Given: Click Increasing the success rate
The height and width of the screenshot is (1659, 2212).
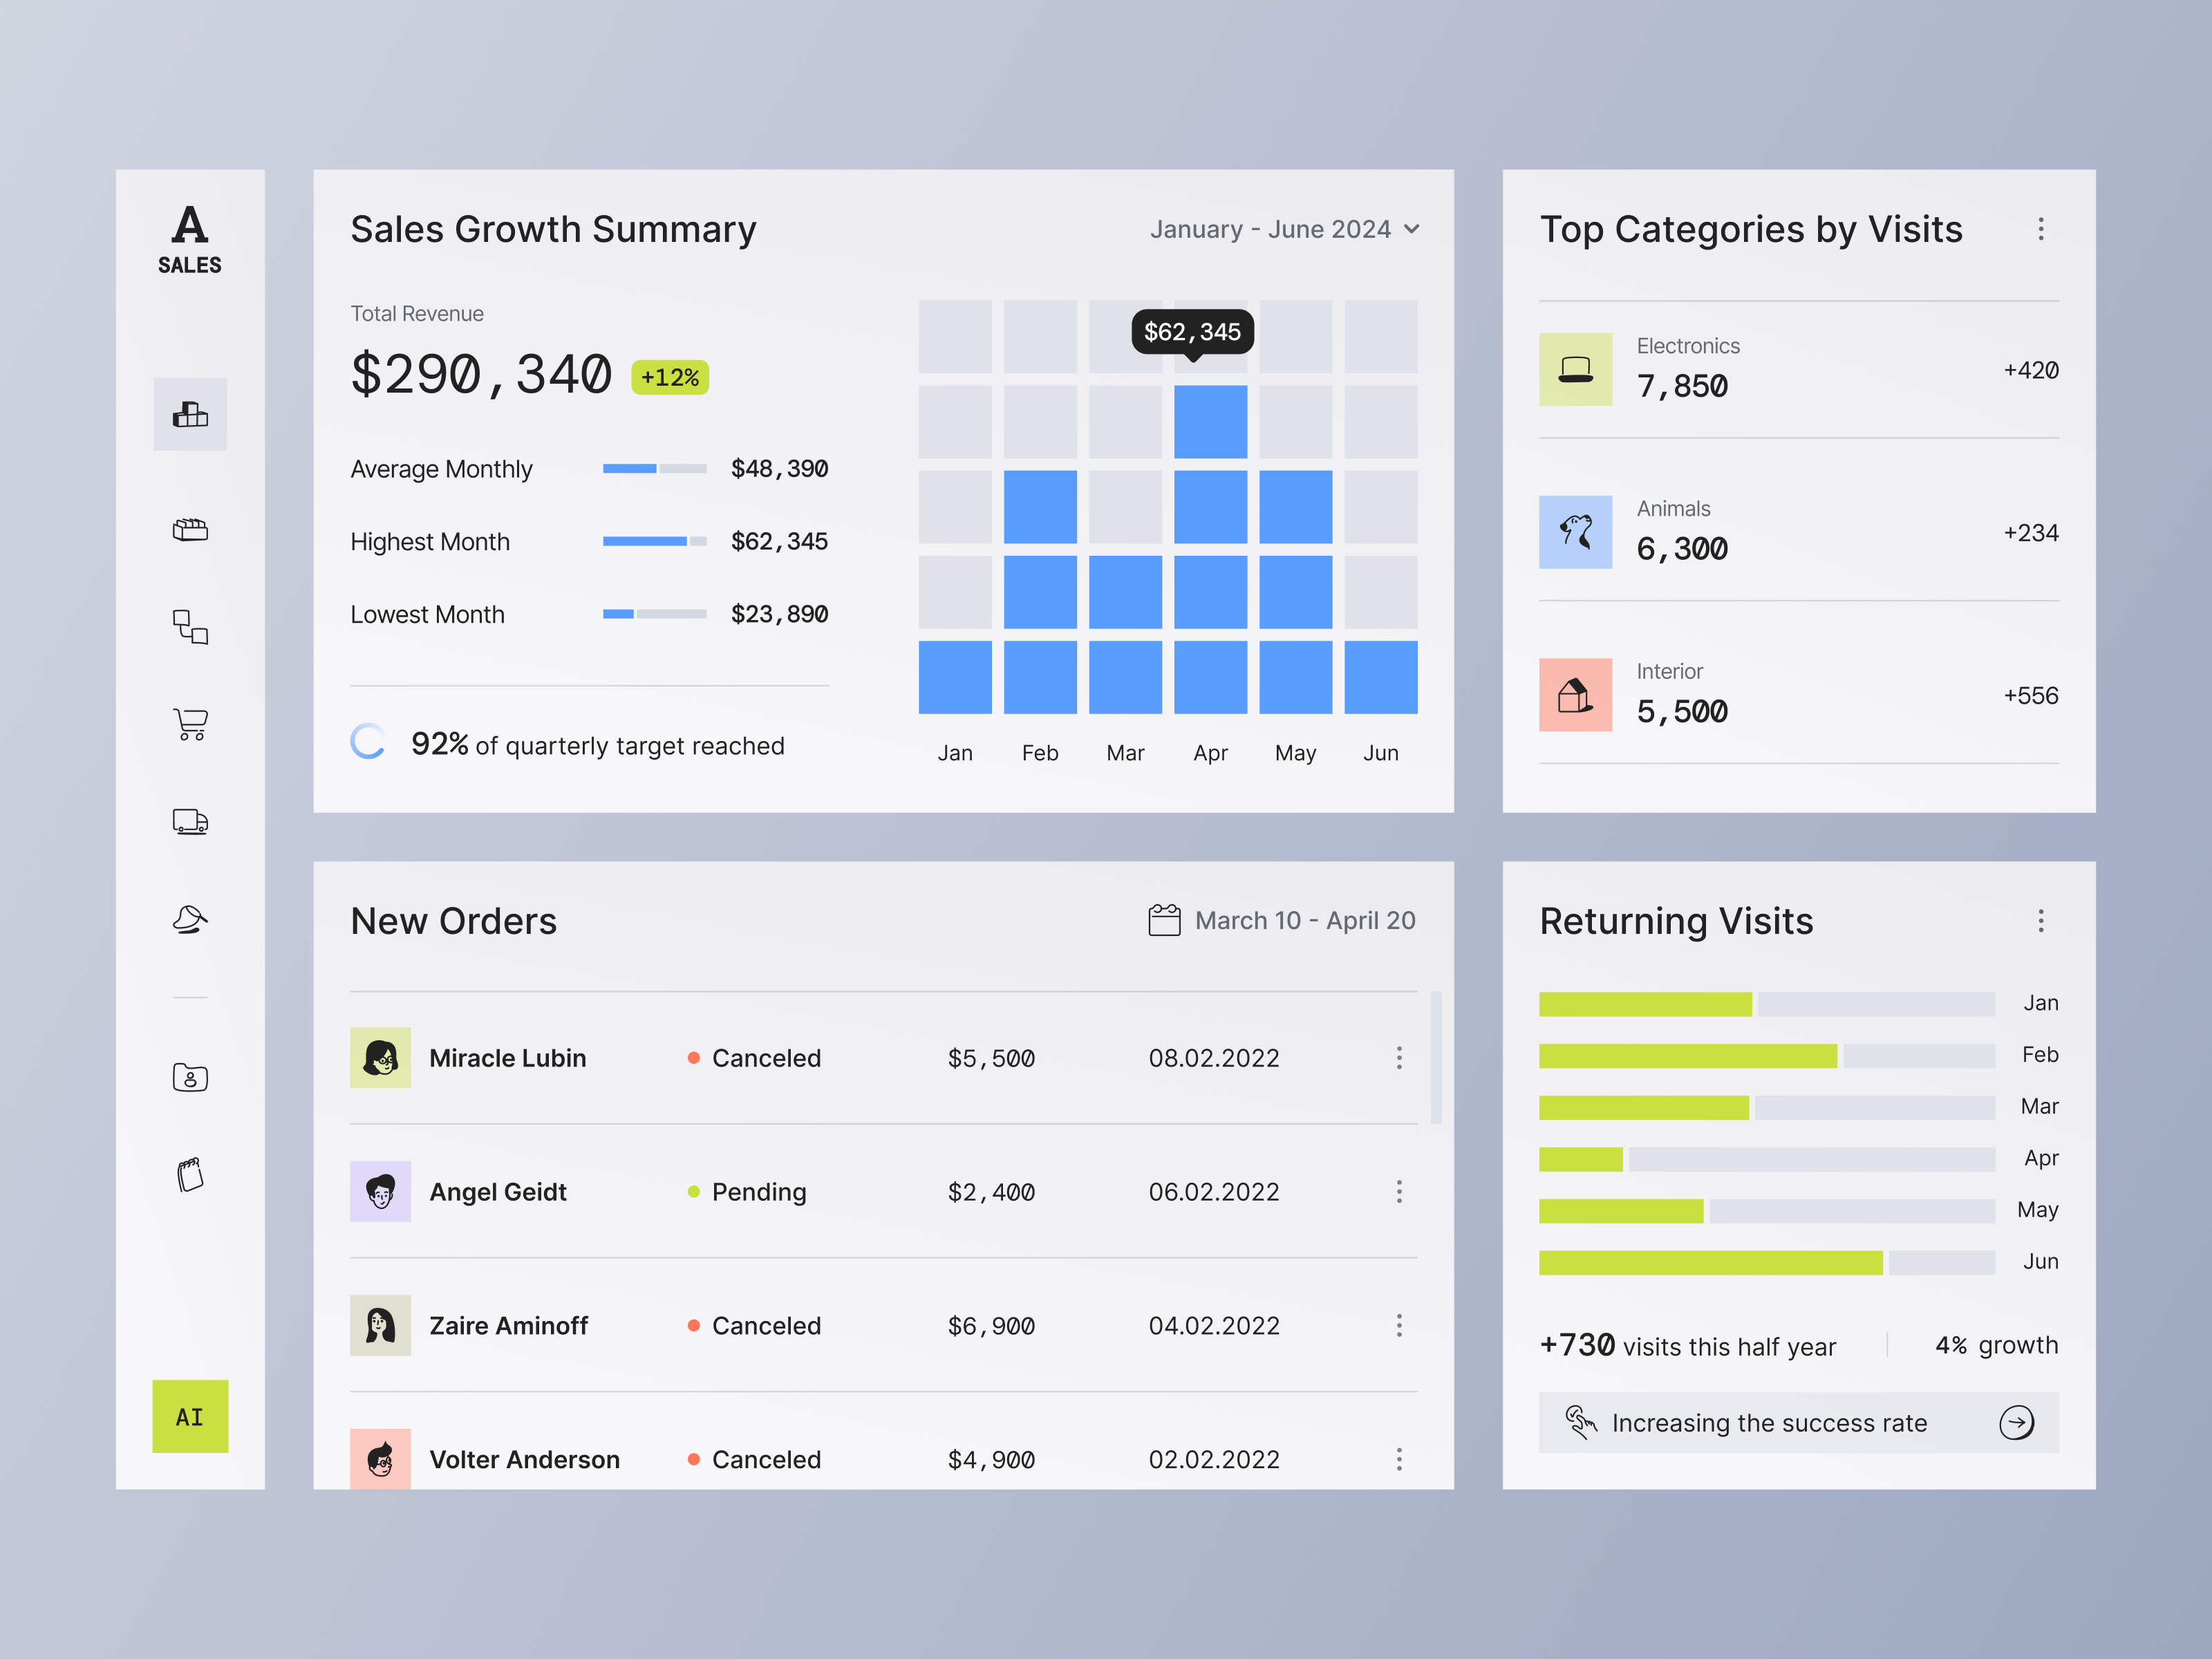Looking at the screenshot, I should click(1798, 1422).
